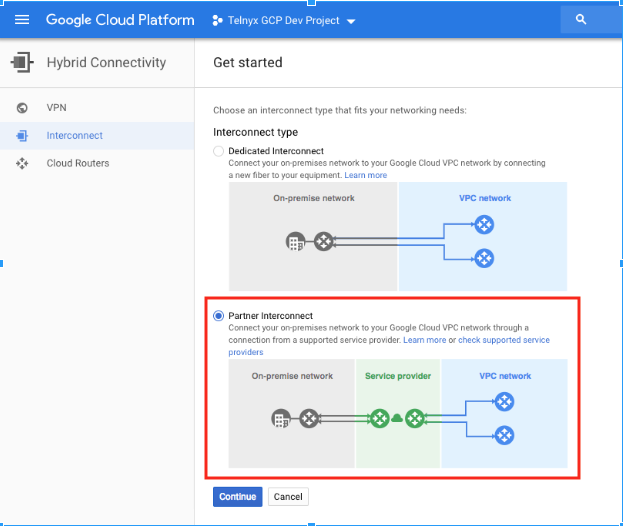
Task: Select Interconnect in the sidebar
Action: click(97, 135)
